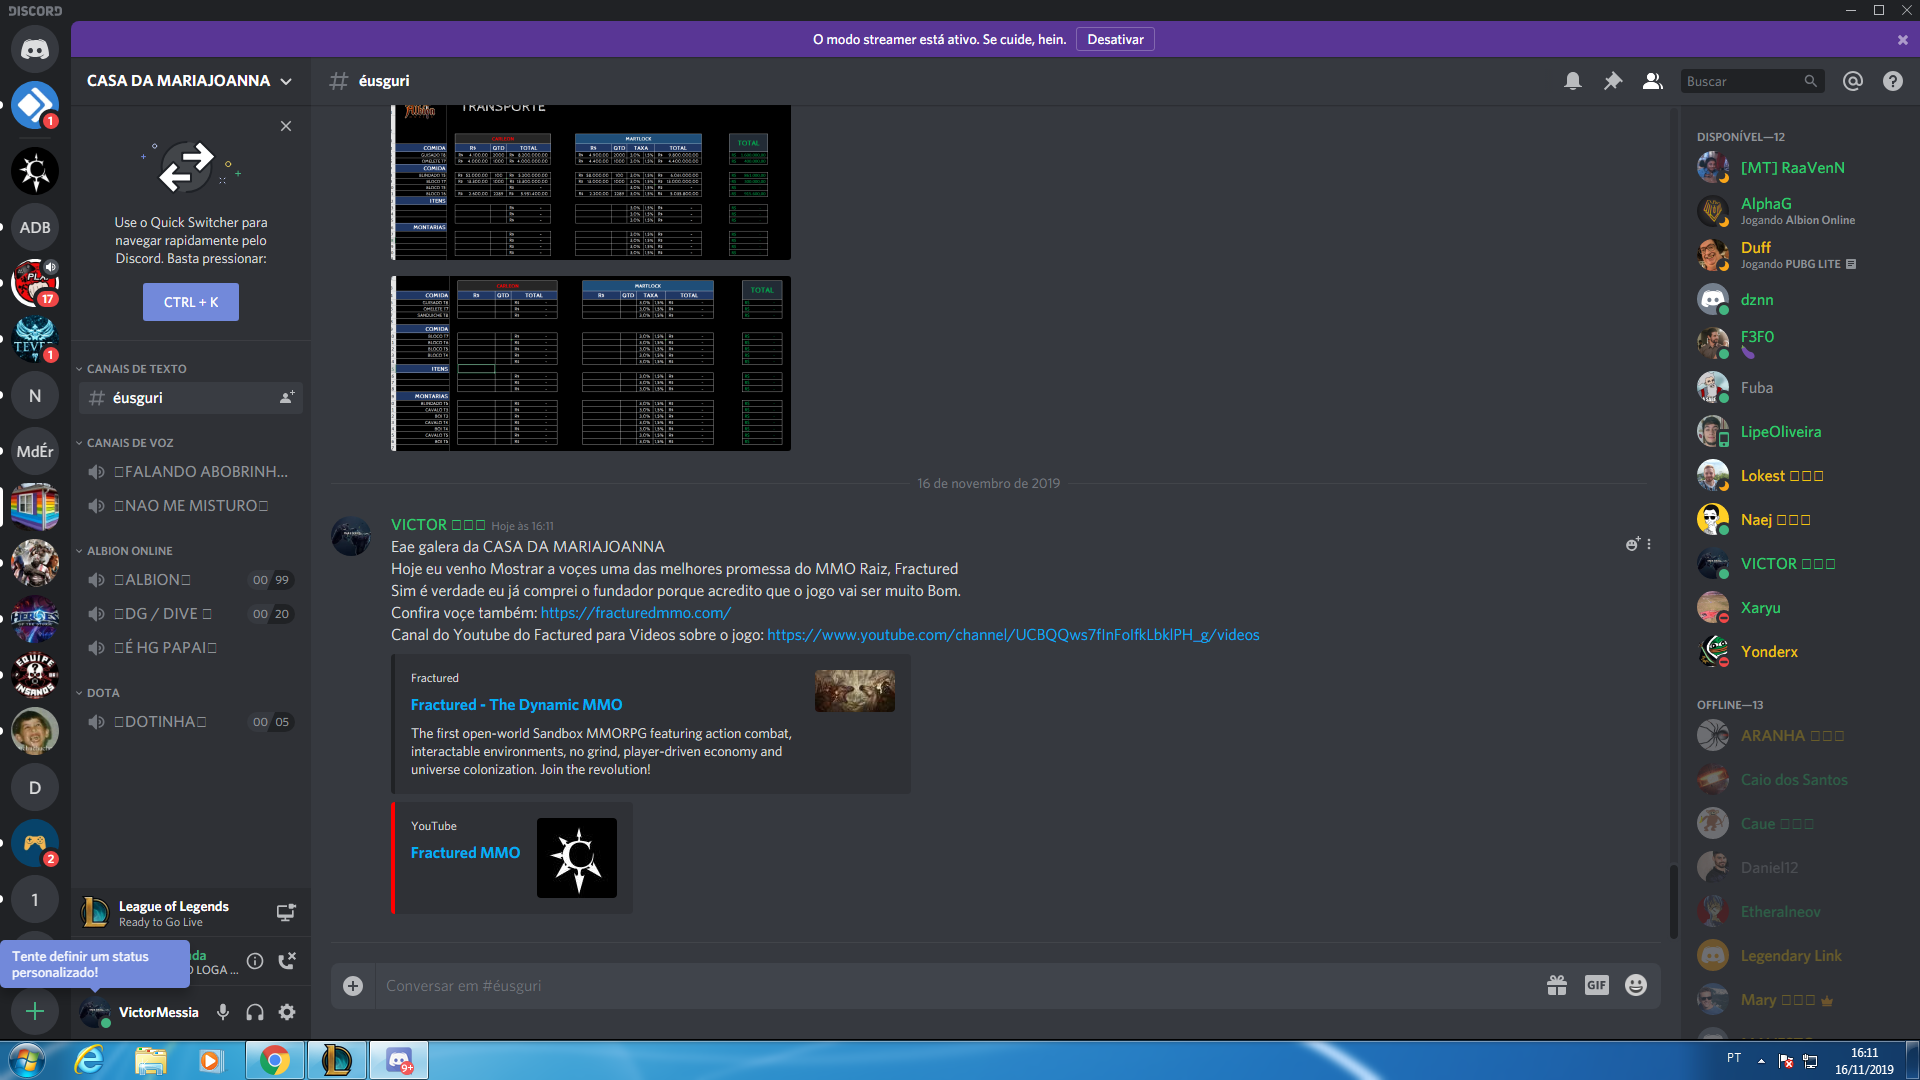This screenshot has width=1920, height=1080.
Task: Click Desativar streamer mode button
Action: [x=1115, y=39]
